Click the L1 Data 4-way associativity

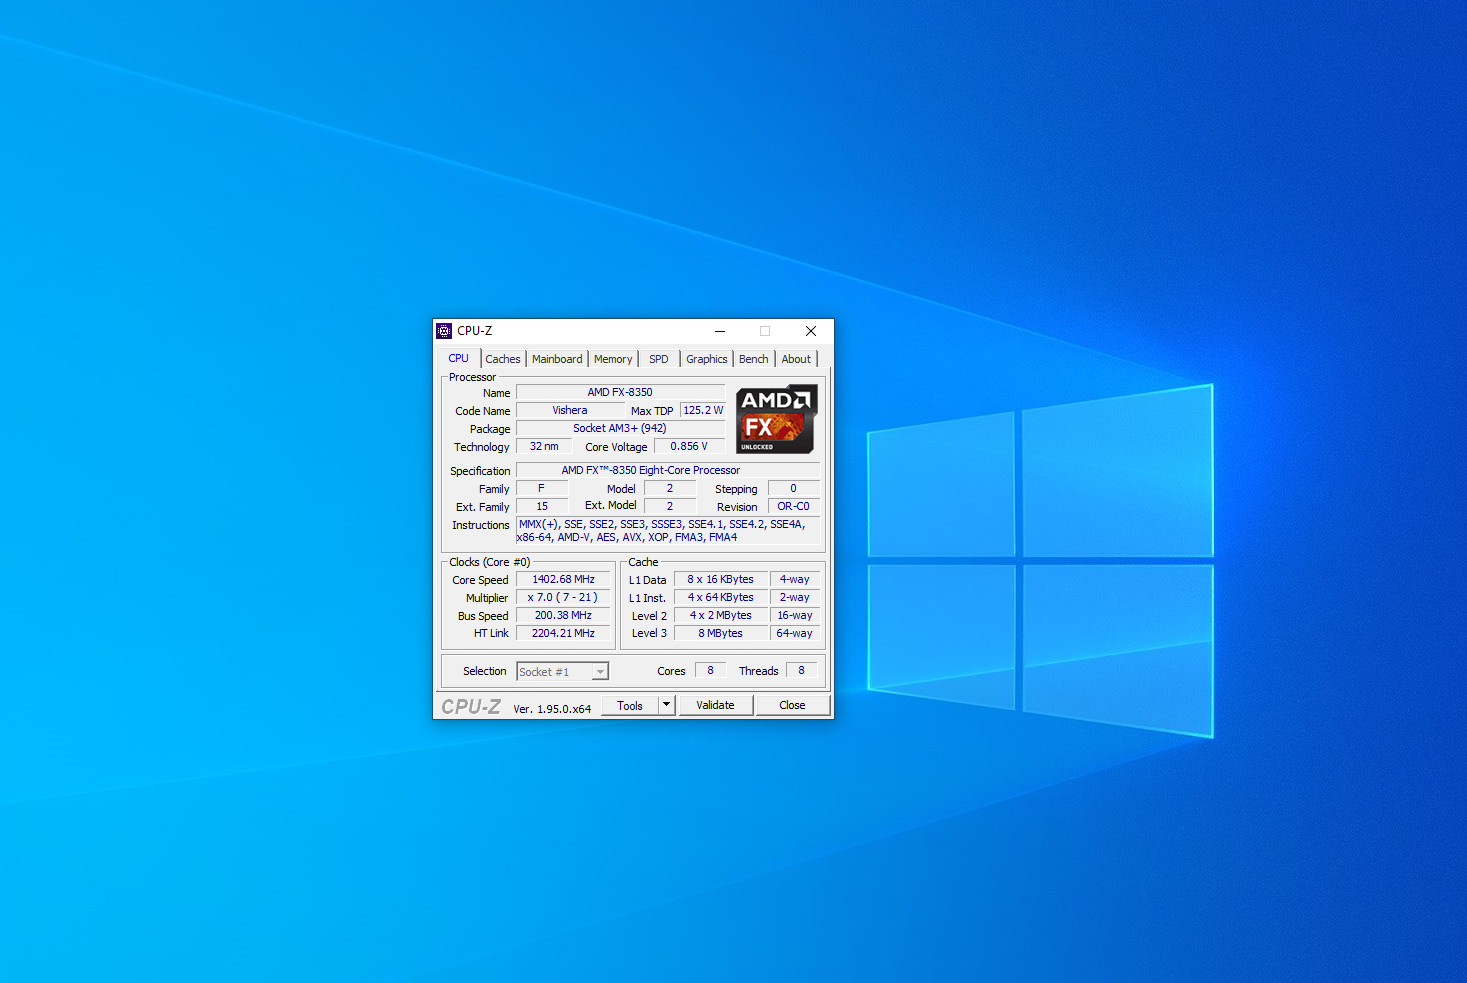click(795, 579)
